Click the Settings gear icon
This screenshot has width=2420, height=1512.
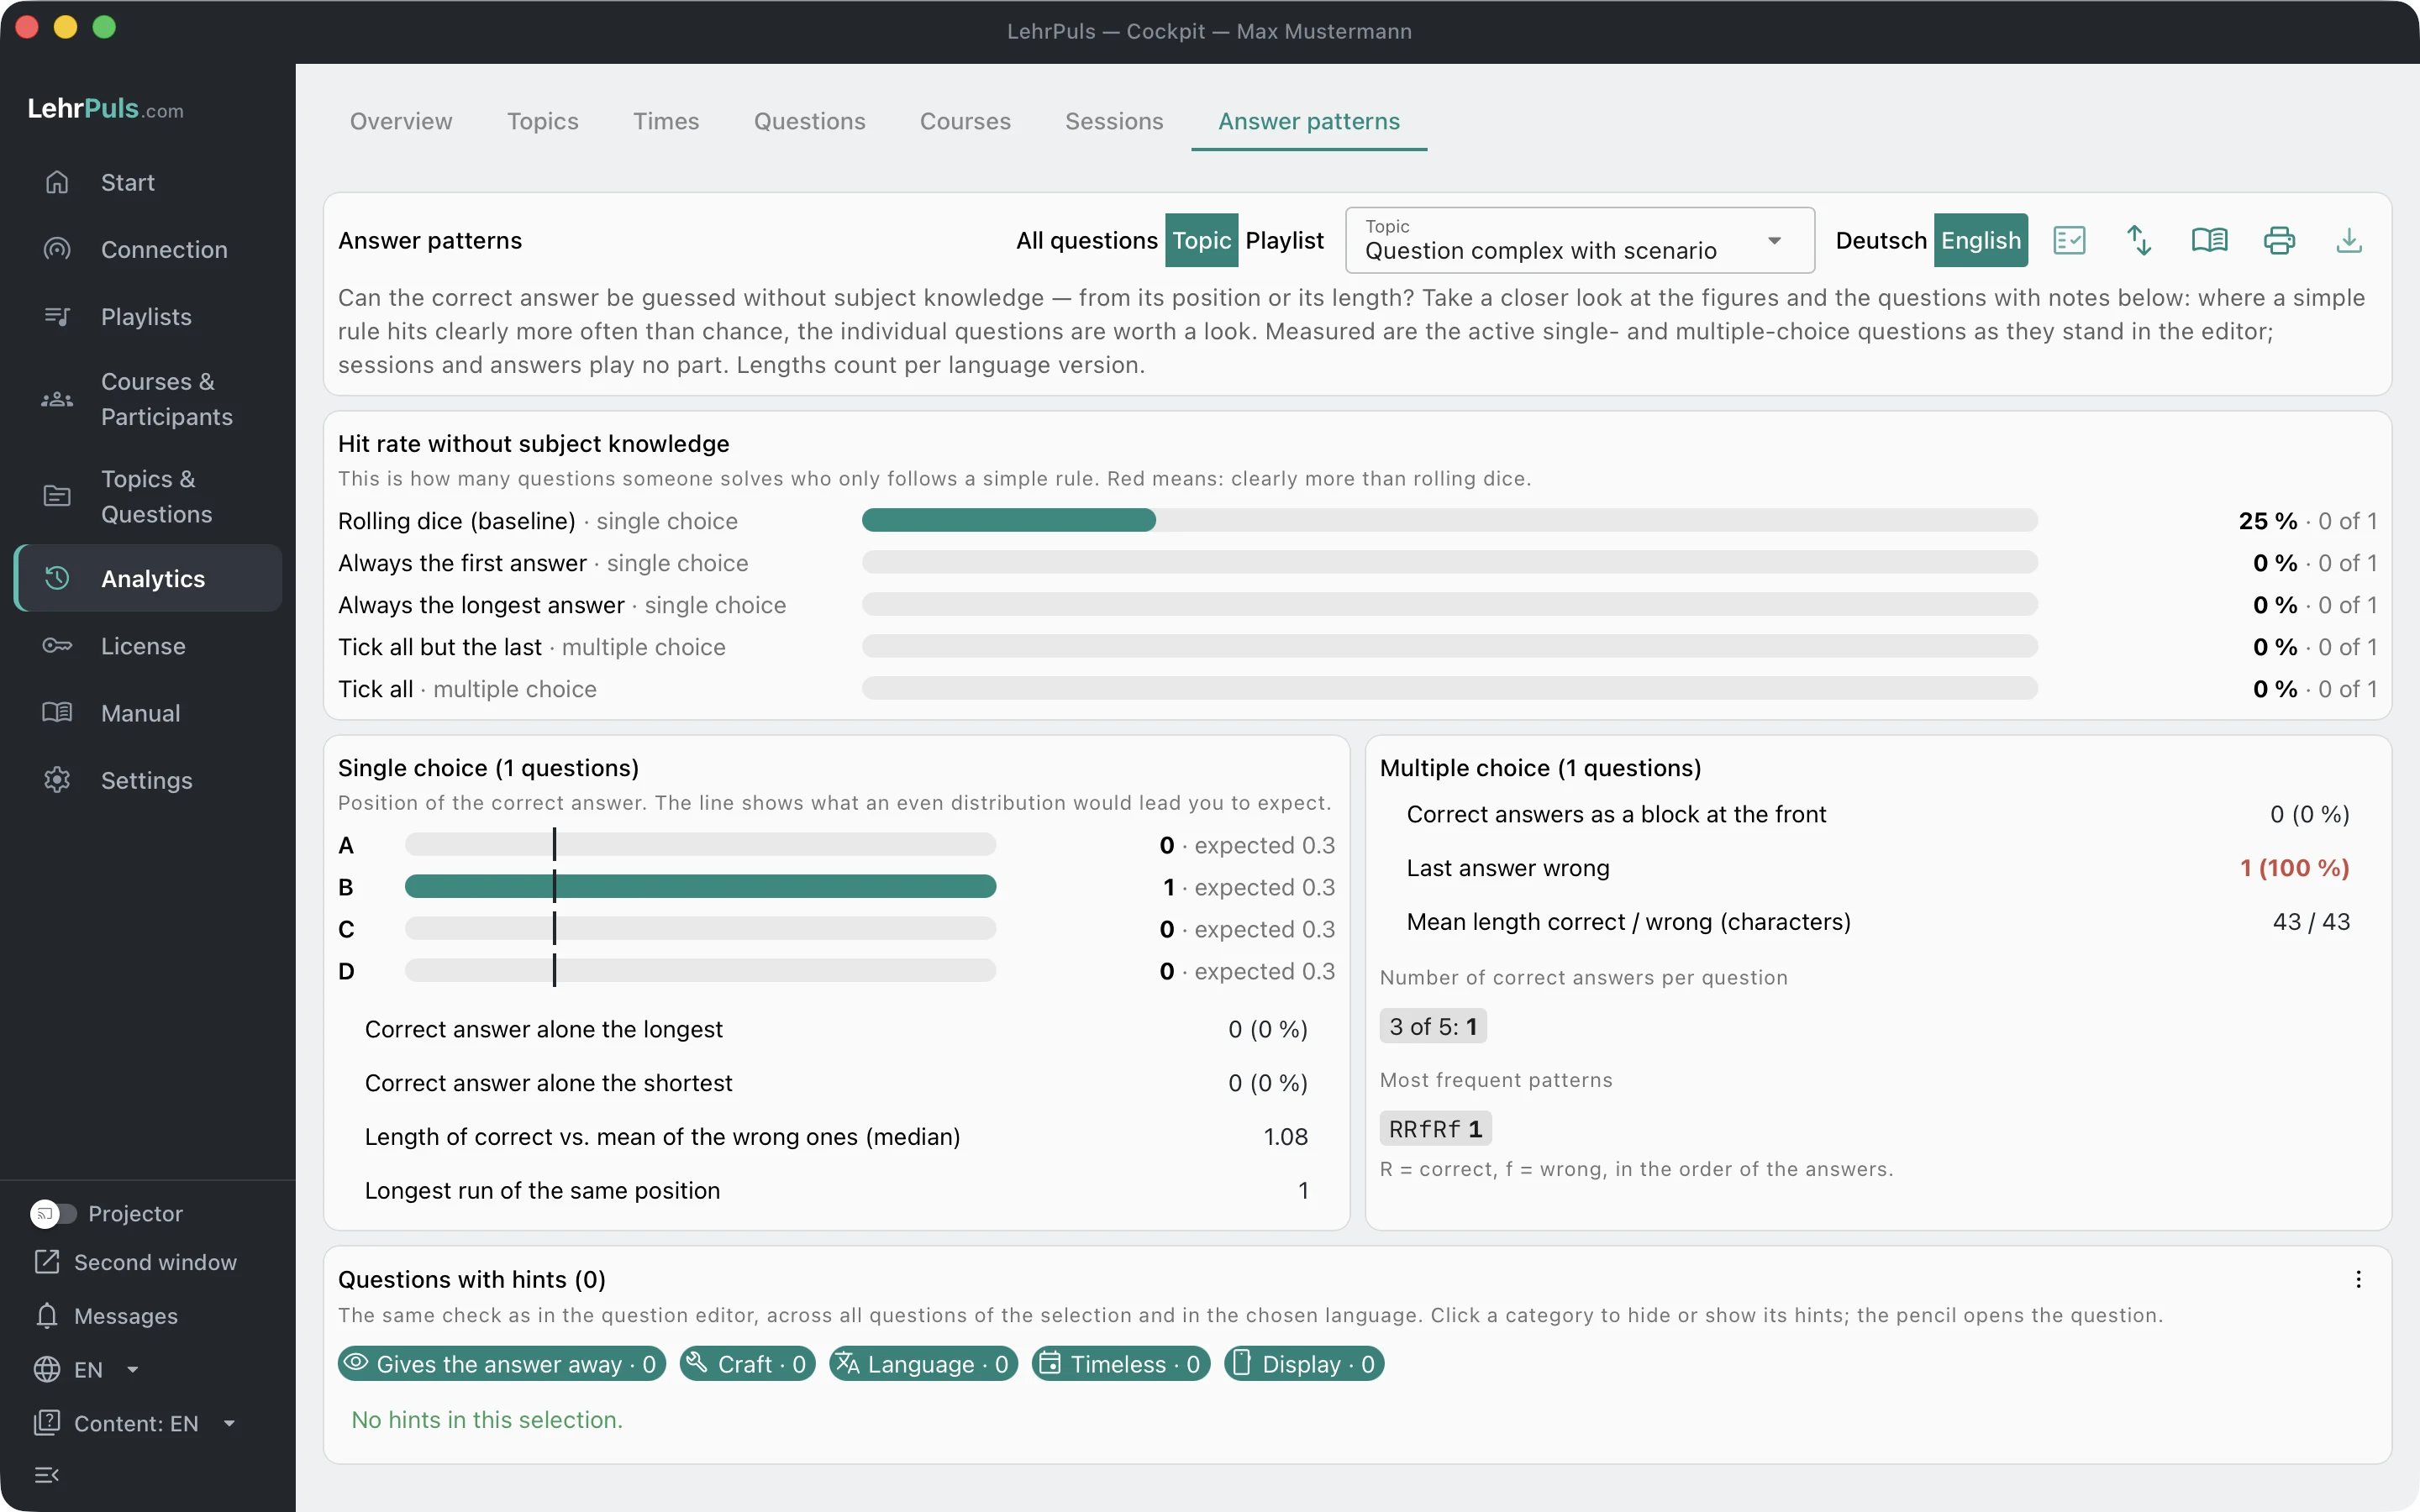57,780
